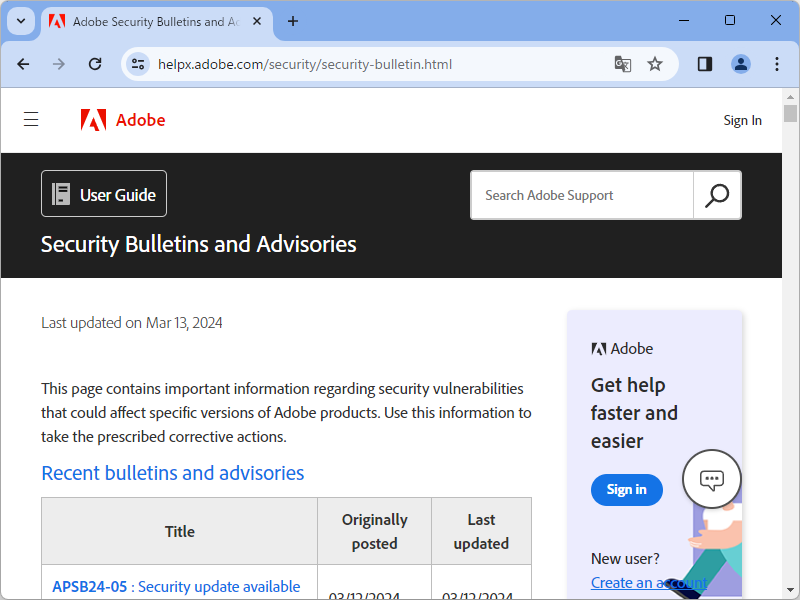Click the page's vertical scrollbar thumb
The width and height of the screenshot is (800, 600).
(x=790, y=112)
